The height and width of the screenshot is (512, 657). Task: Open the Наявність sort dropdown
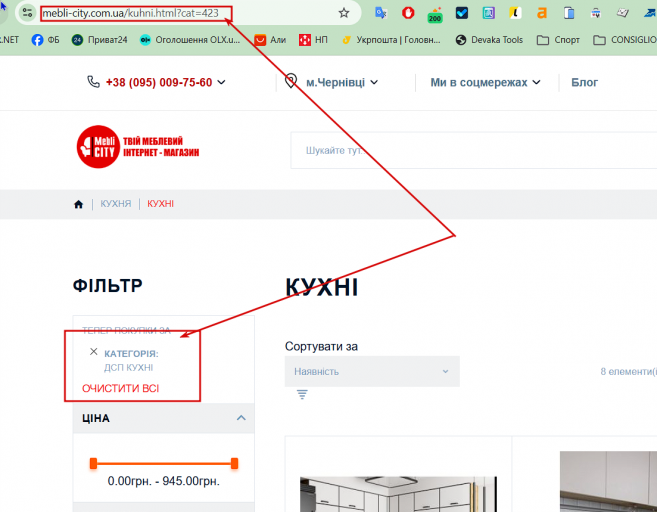372,371
